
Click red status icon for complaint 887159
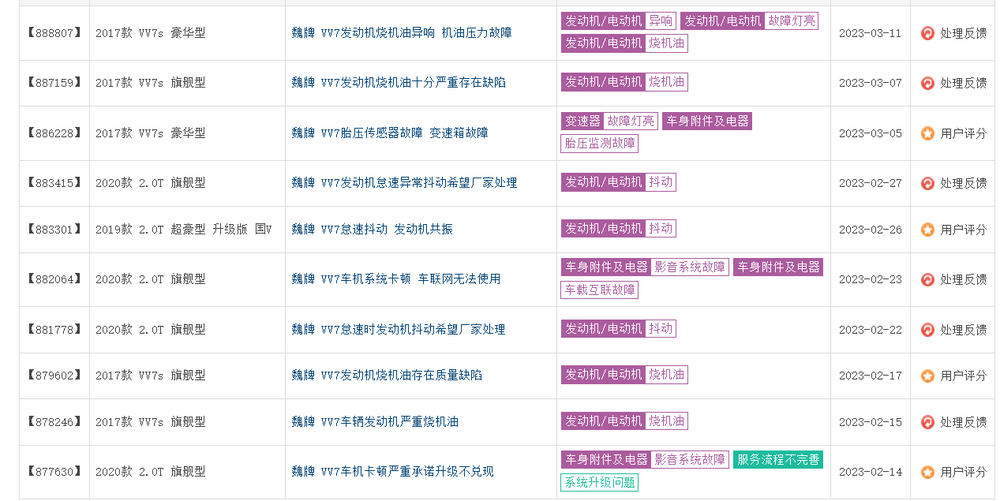point(927,83)
